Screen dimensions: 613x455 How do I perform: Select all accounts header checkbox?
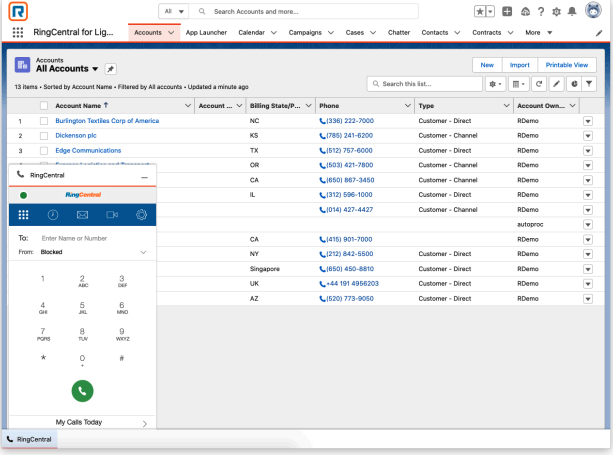44,106
